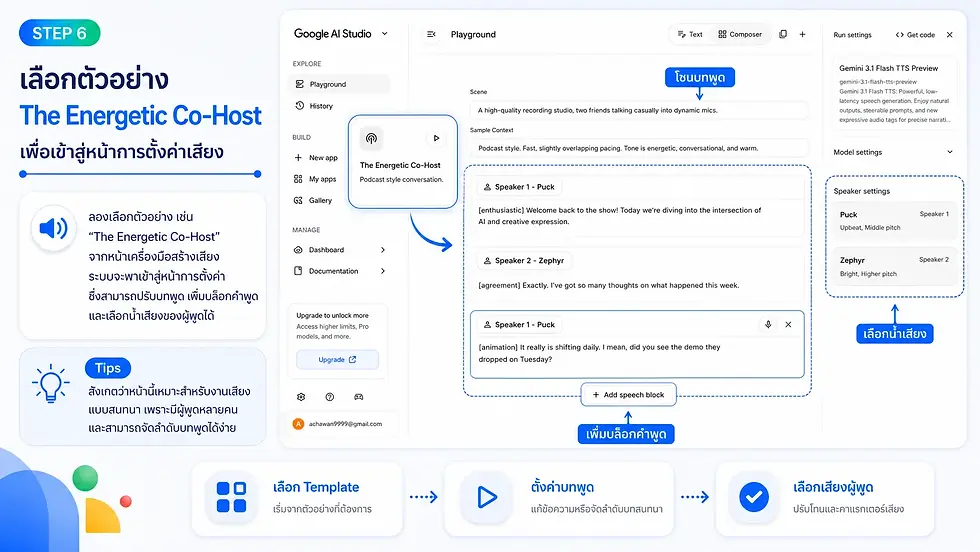Screen dimensions: 980x552
Task: Click the podcast icon on Energetic Co-Host card
Action: tap(371, 138)
